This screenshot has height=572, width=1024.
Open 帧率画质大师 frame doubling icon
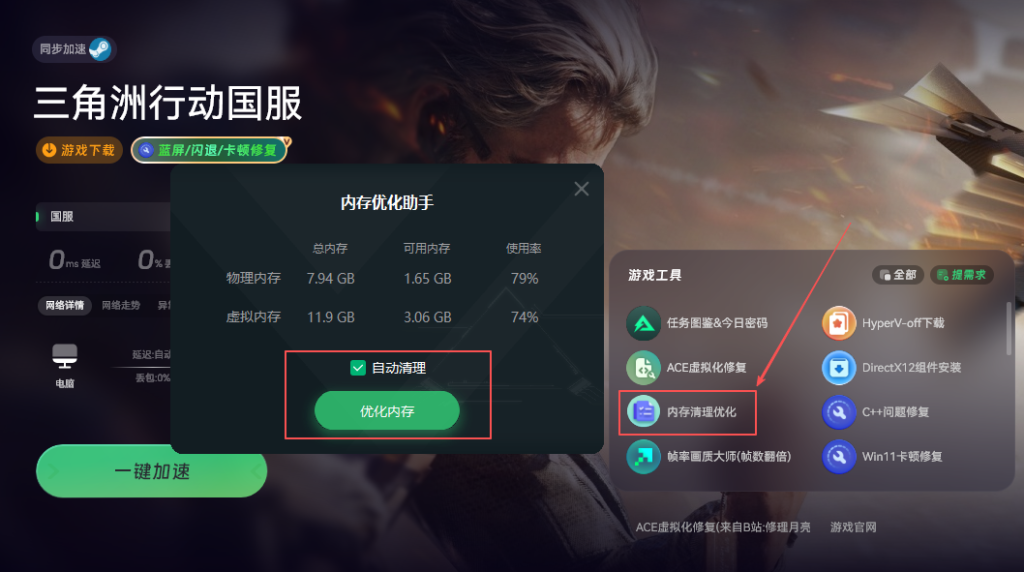pos(643,456)
